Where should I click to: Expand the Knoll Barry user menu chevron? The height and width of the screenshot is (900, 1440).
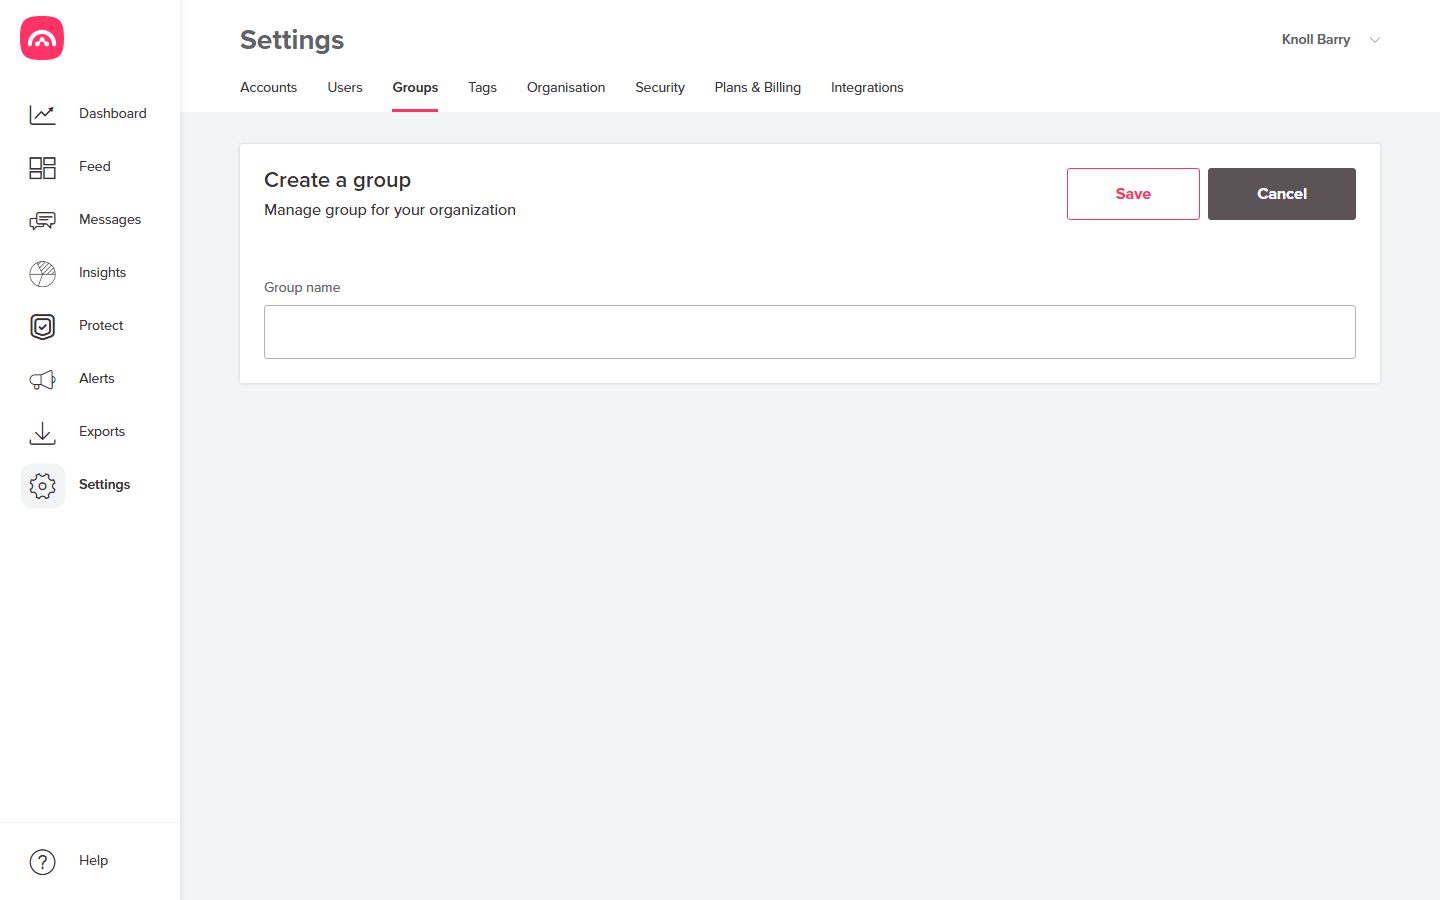[x=1375, y=40]
